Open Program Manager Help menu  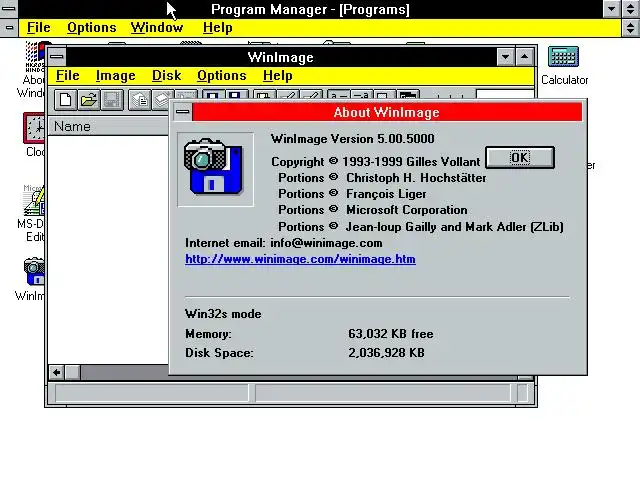(218, 27)
